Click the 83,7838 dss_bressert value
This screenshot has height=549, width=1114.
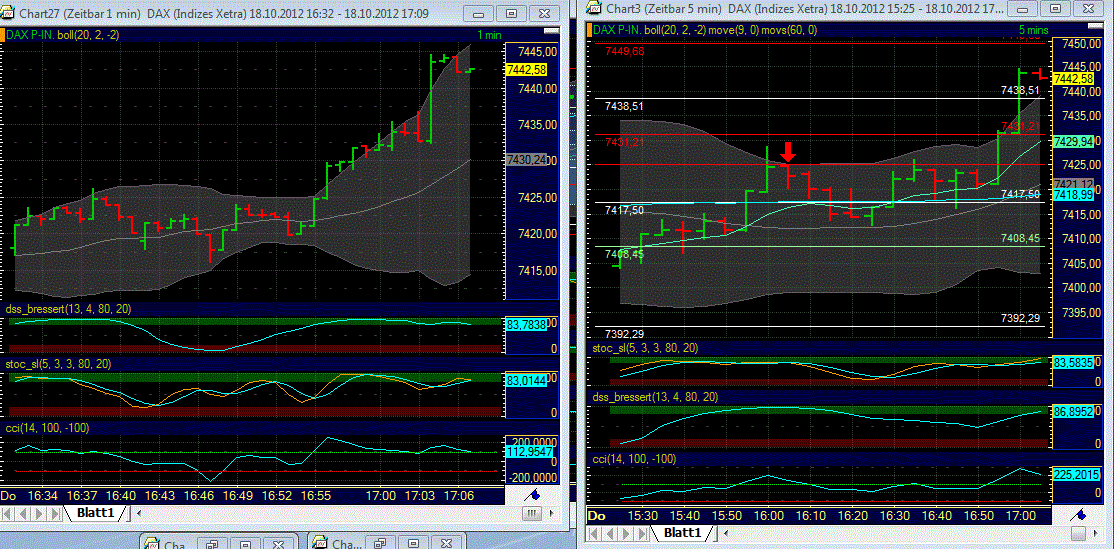(x=526, y=324)
